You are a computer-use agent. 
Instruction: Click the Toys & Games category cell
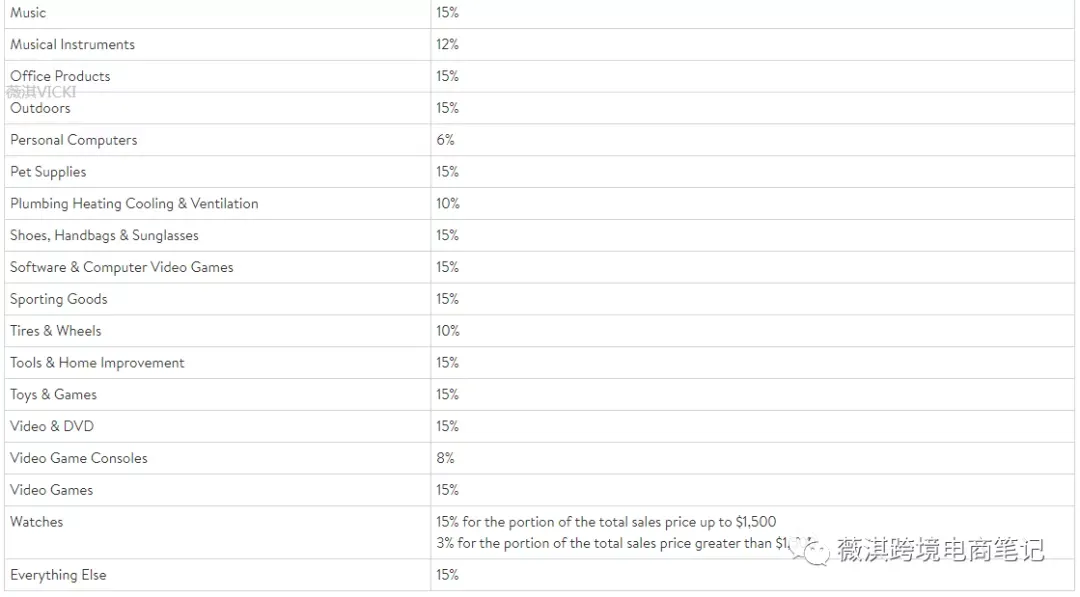(218, 395)
